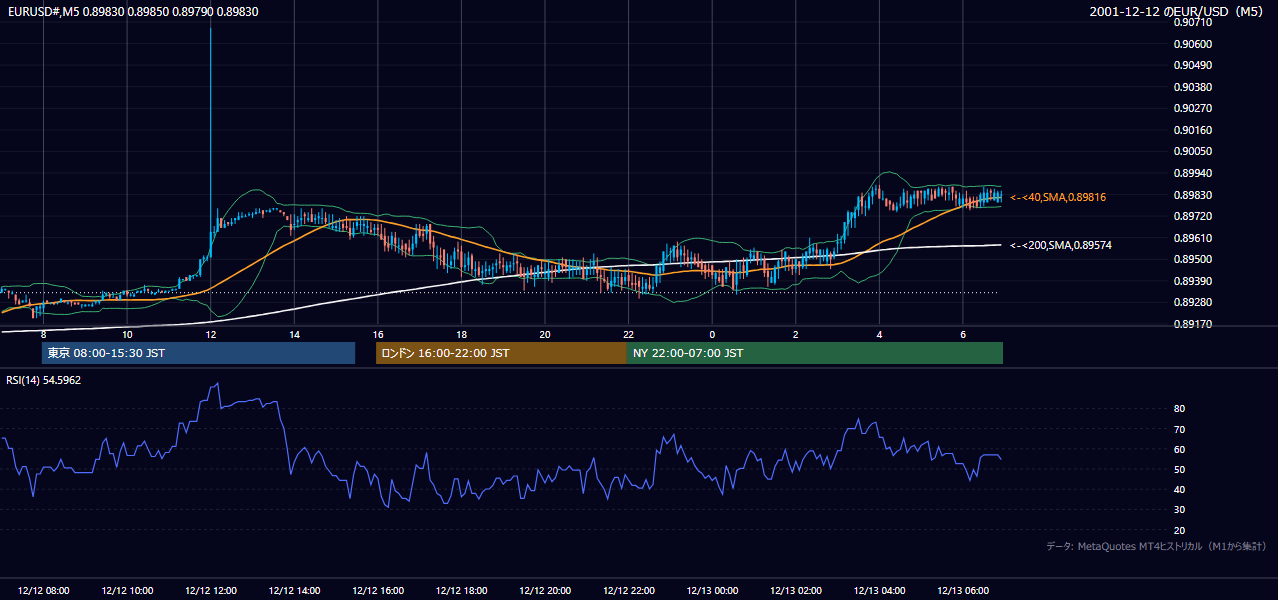Image resolution: width=1278 pixels, height=600 pixels.
Task: Click hour label 14 under the price chart
Action: (294, 334)
